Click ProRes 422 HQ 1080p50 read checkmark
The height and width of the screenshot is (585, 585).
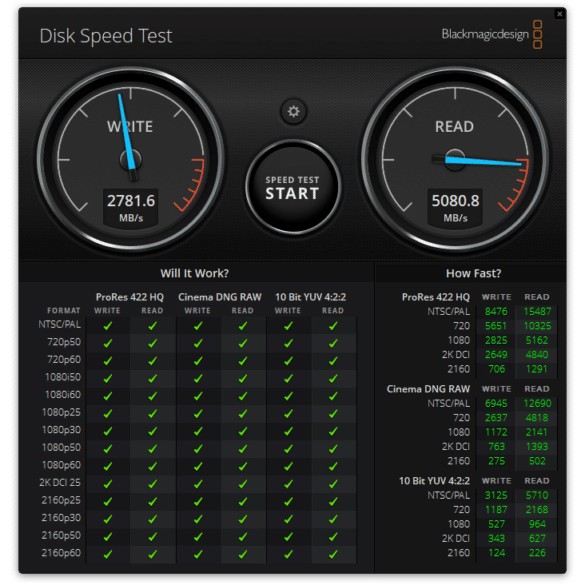click(x=152, y=449)
